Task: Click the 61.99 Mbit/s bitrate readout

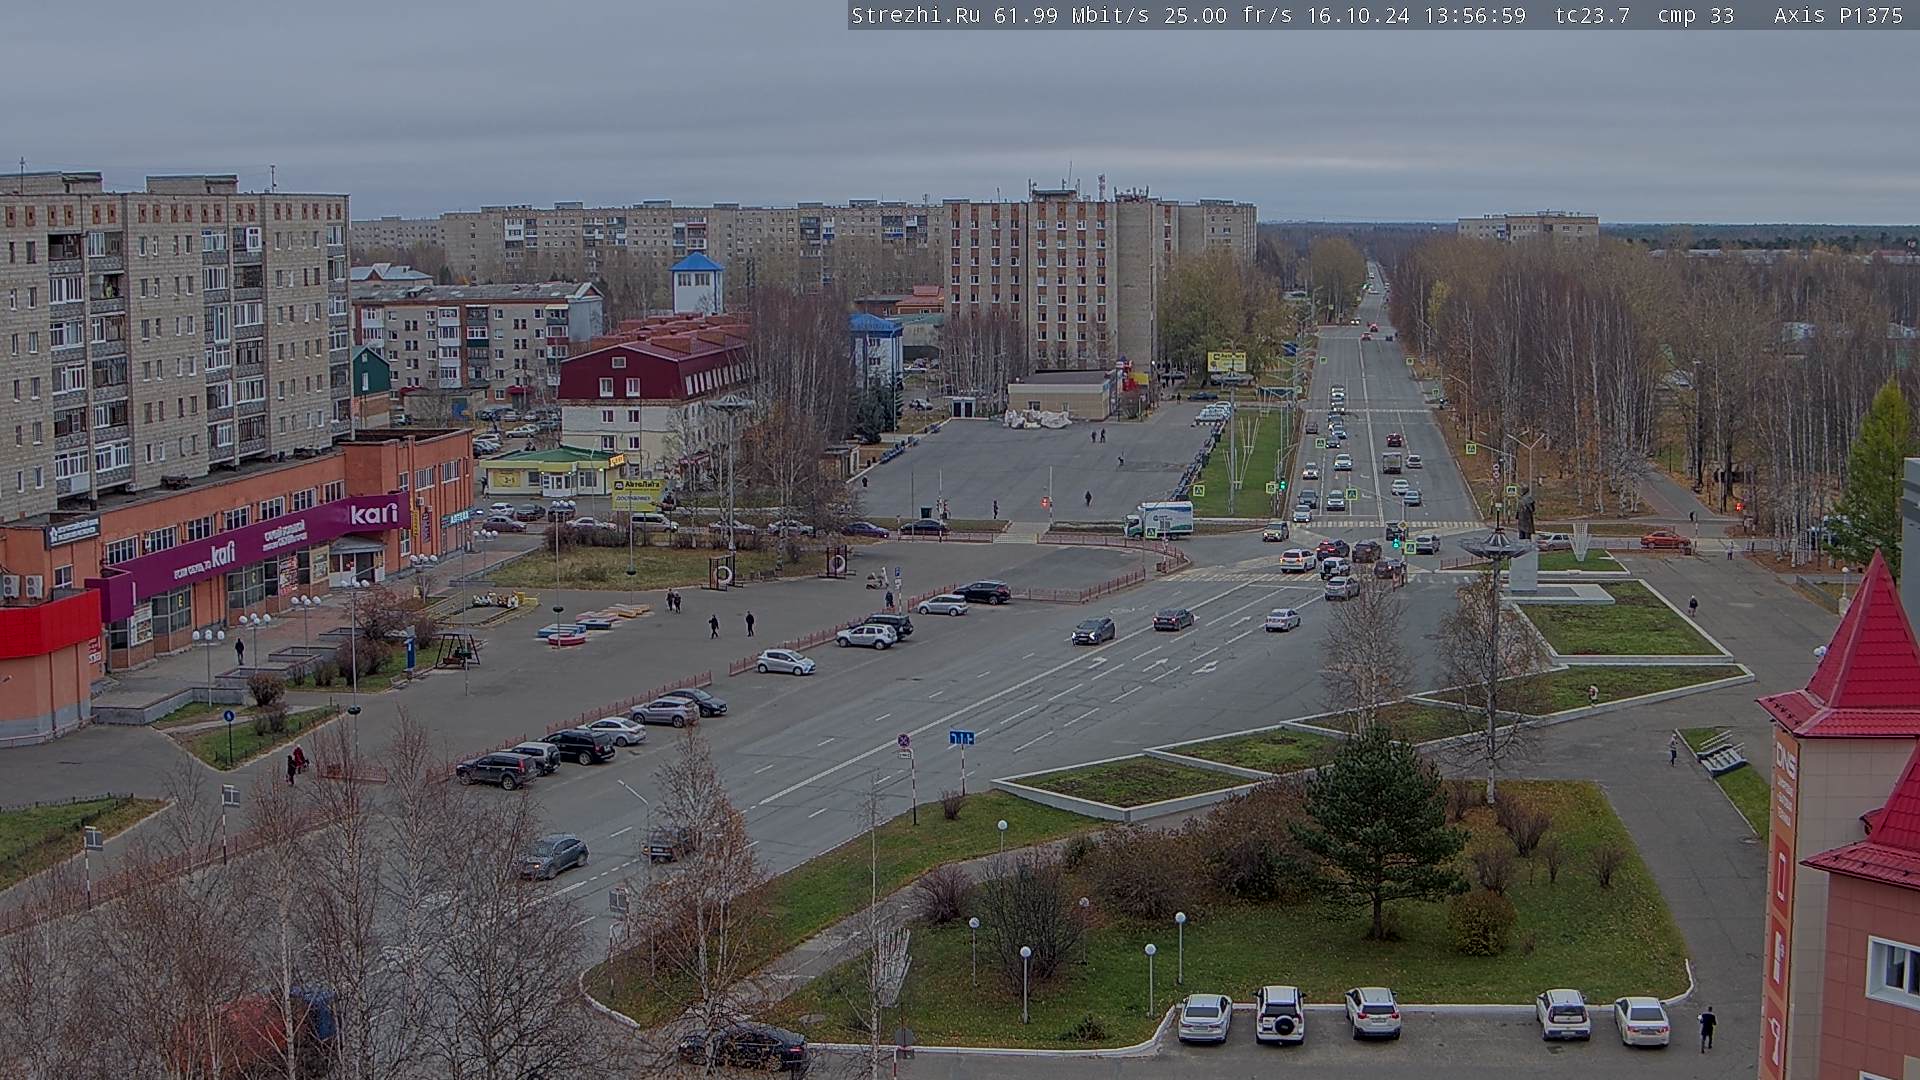Action: (x=1070, y=15)
